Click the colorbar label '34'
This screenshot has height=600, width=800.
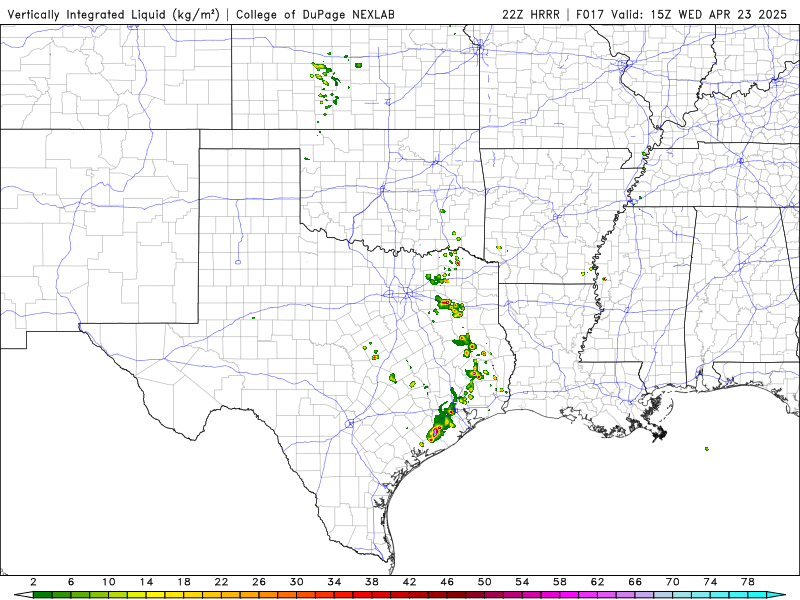[334, 582]
